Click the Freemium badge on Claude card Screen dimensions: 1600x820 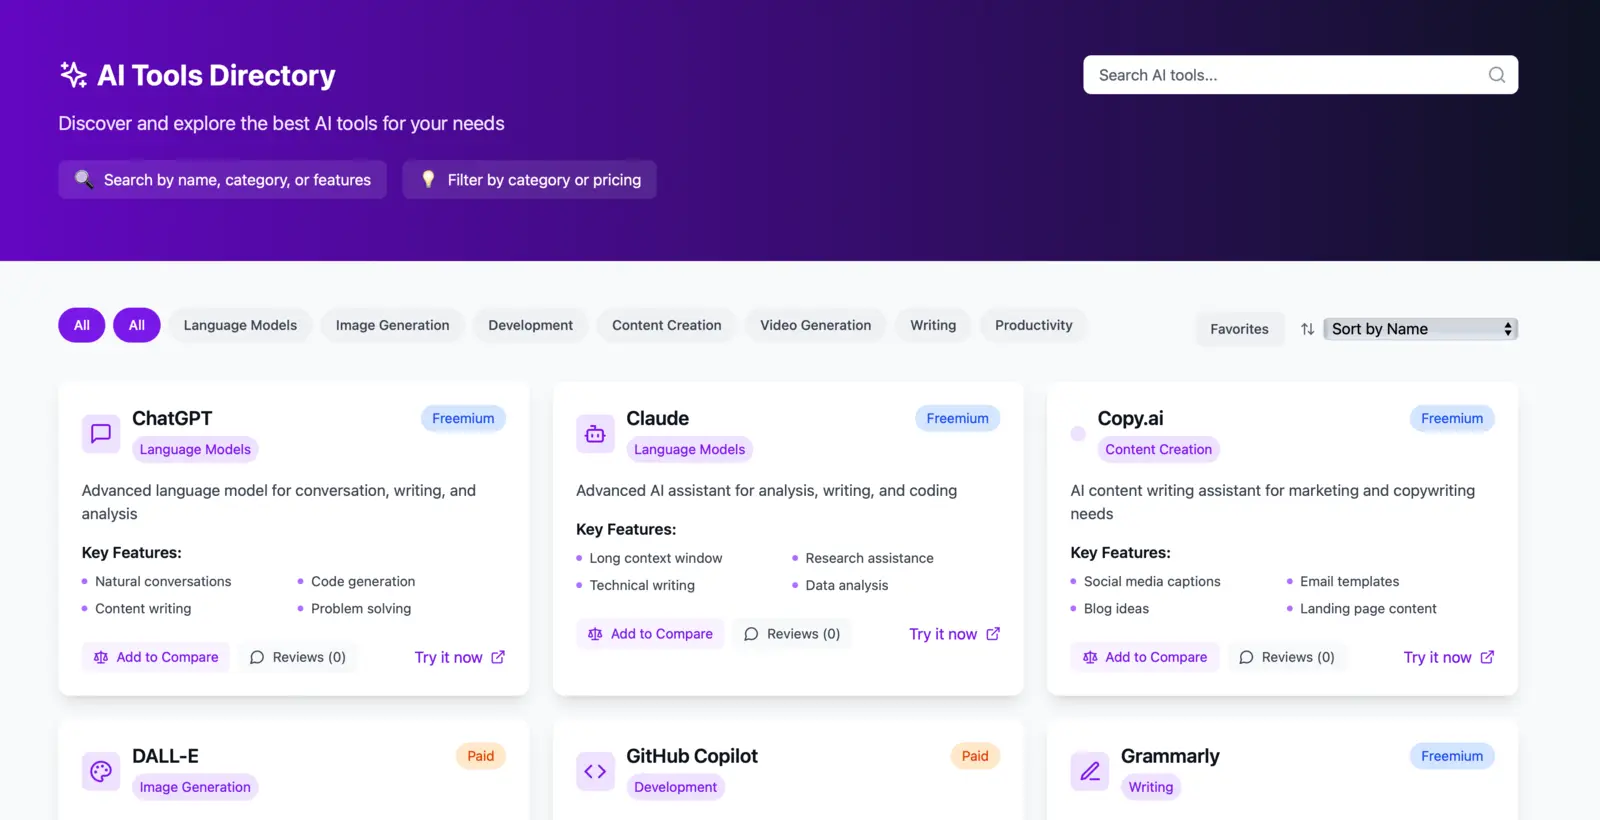pos(957,418)
